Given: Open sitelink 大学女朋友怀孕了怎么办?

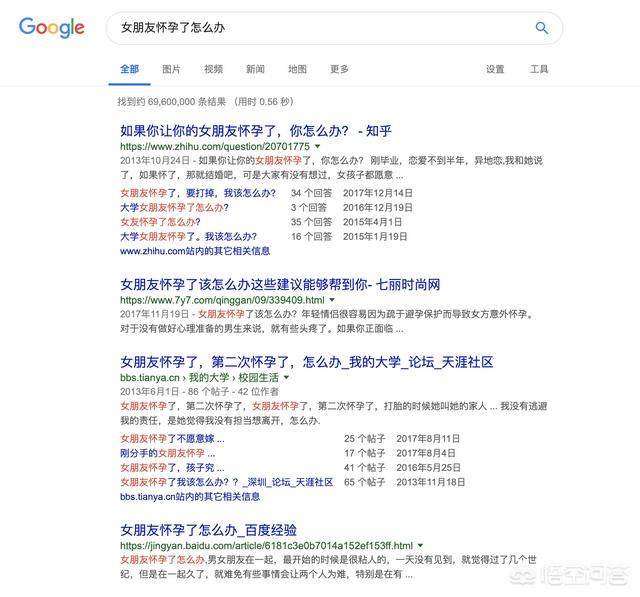Looking at the screenshot, I should 174,208.
